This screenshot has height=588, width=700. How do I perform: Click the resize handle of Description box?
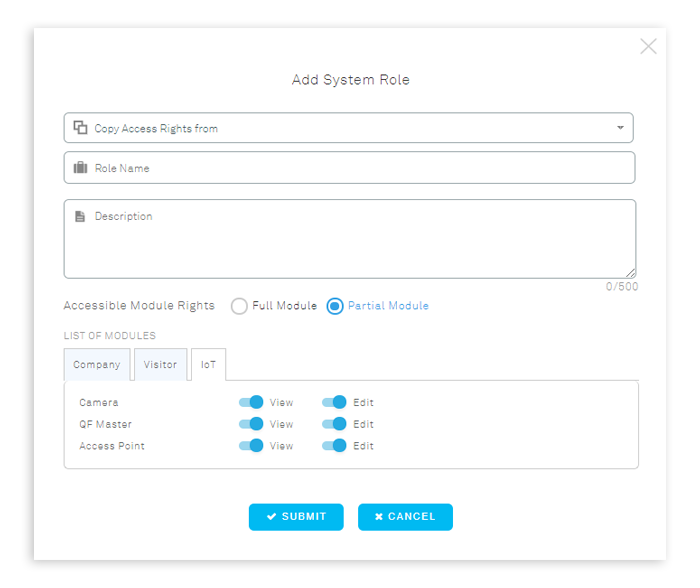630,273
